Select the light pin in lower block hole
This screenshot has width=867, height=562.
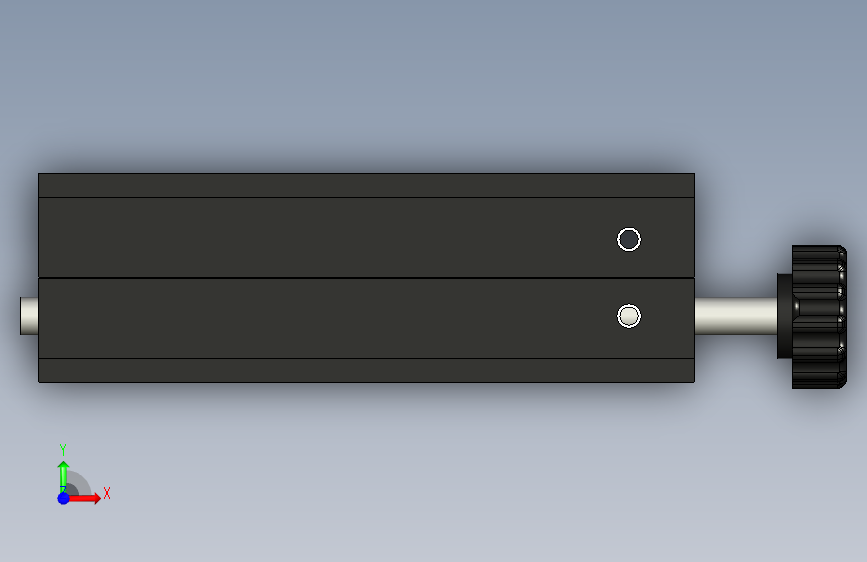pyautogui.click(x=629, y=316)
